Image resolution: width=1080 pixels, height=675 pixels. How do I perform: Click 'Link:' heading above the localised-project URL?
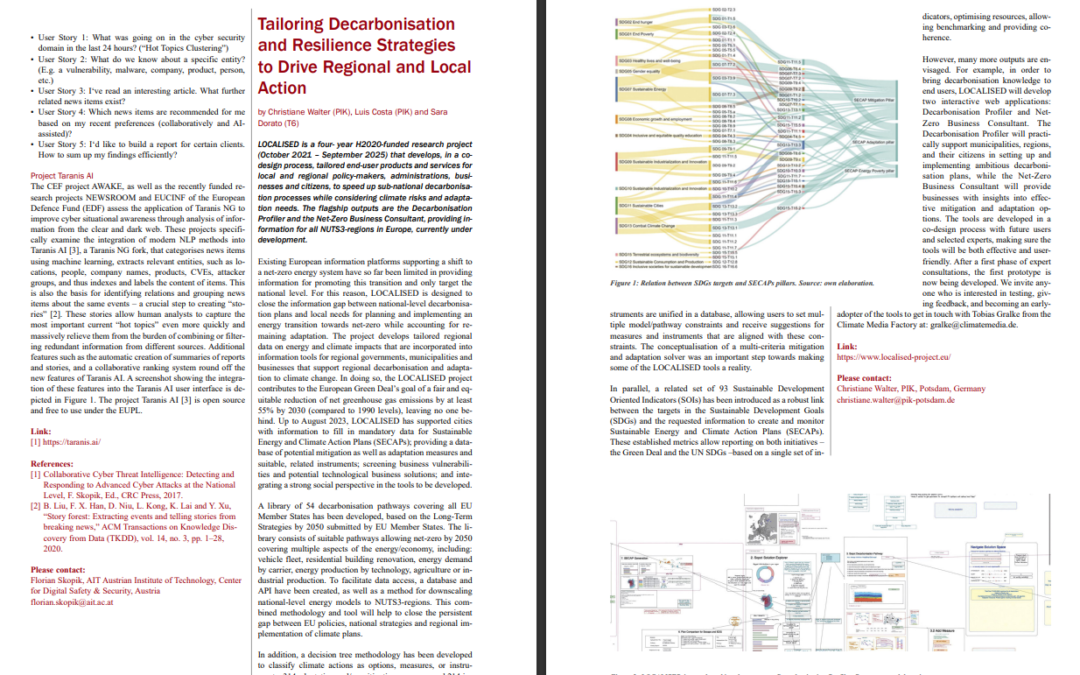coord(847,347)
